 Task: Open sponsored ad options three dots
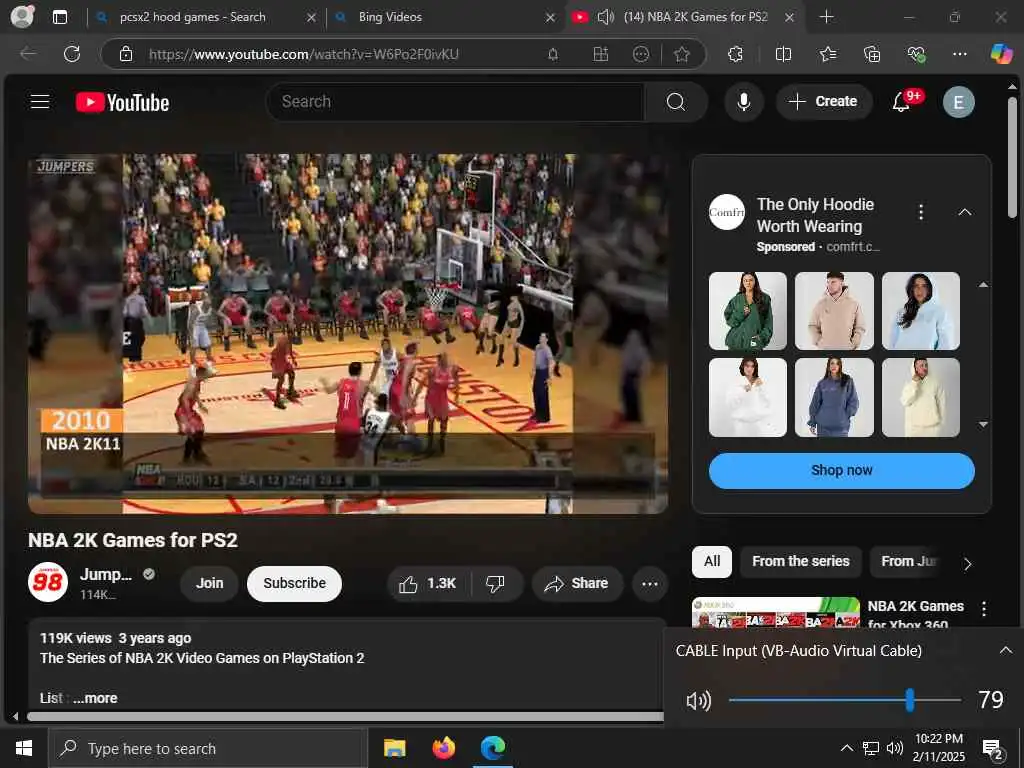[921, 212]
